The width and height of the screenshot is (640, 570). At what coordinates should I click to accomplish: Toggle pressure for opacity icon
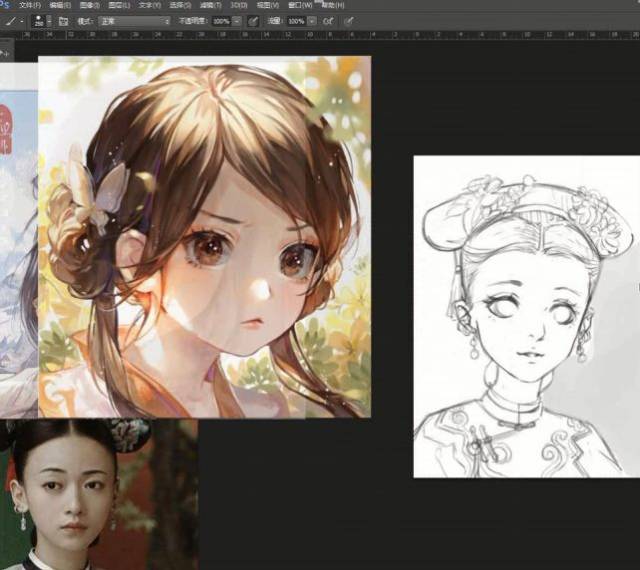(253, 21)
